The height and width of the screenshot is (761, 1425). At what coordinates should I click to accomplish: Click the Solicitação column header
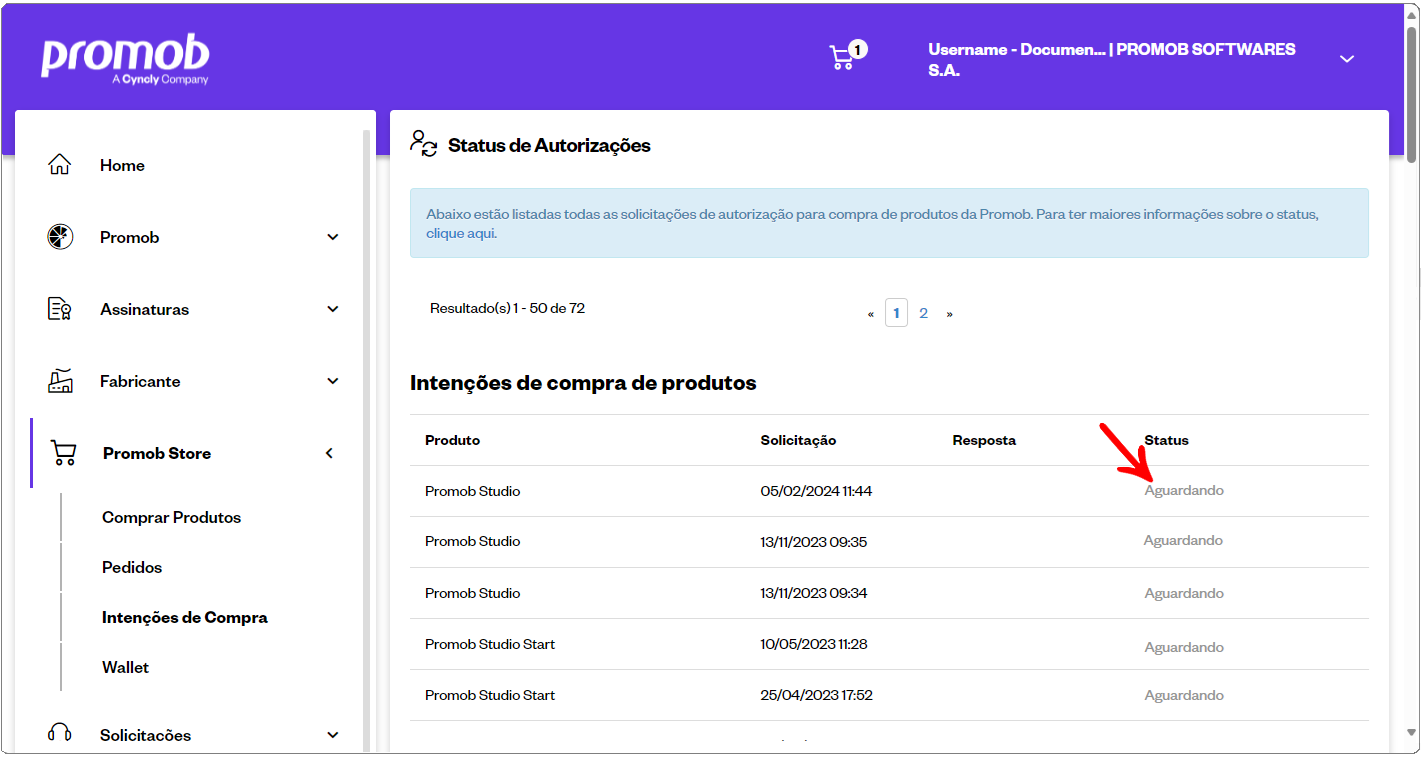point(798,440)
